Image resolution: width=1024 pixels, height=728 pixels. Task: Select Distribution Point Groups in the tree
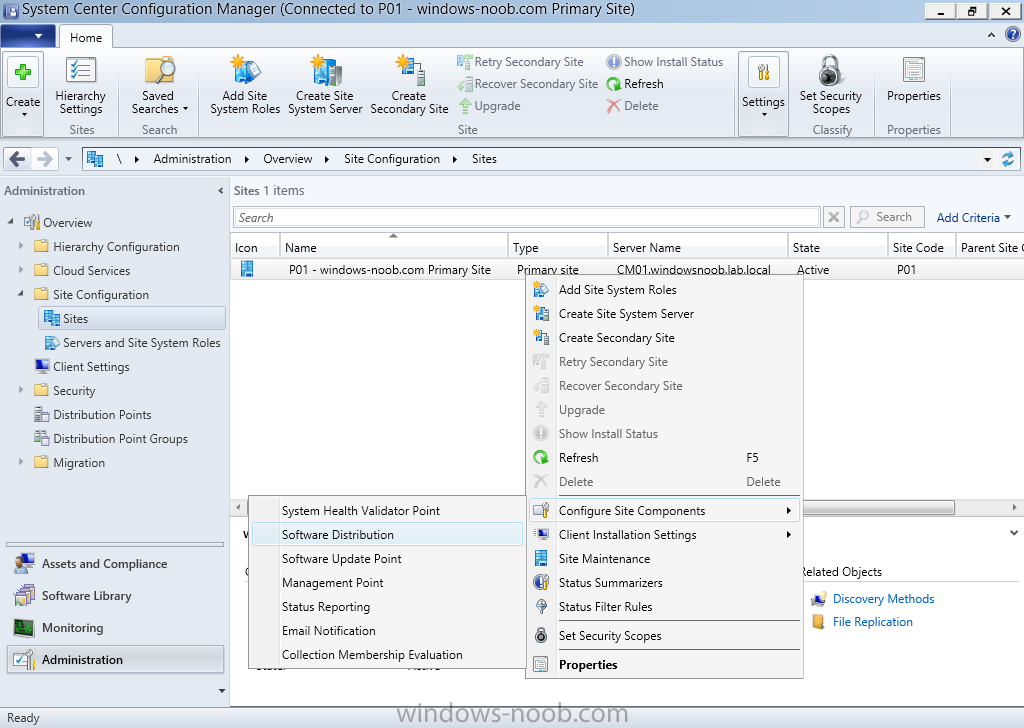111,439
